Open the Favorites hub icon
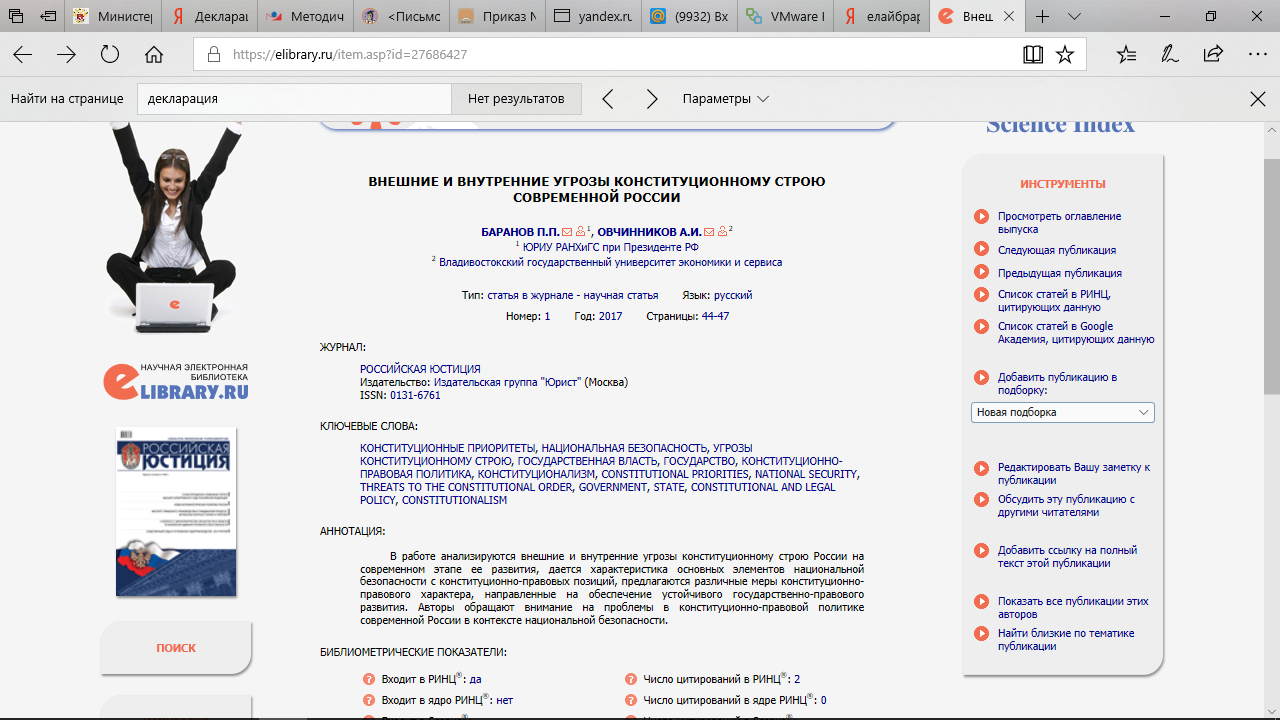This screenshot has width=1280, height=720. pos(1126,55)
